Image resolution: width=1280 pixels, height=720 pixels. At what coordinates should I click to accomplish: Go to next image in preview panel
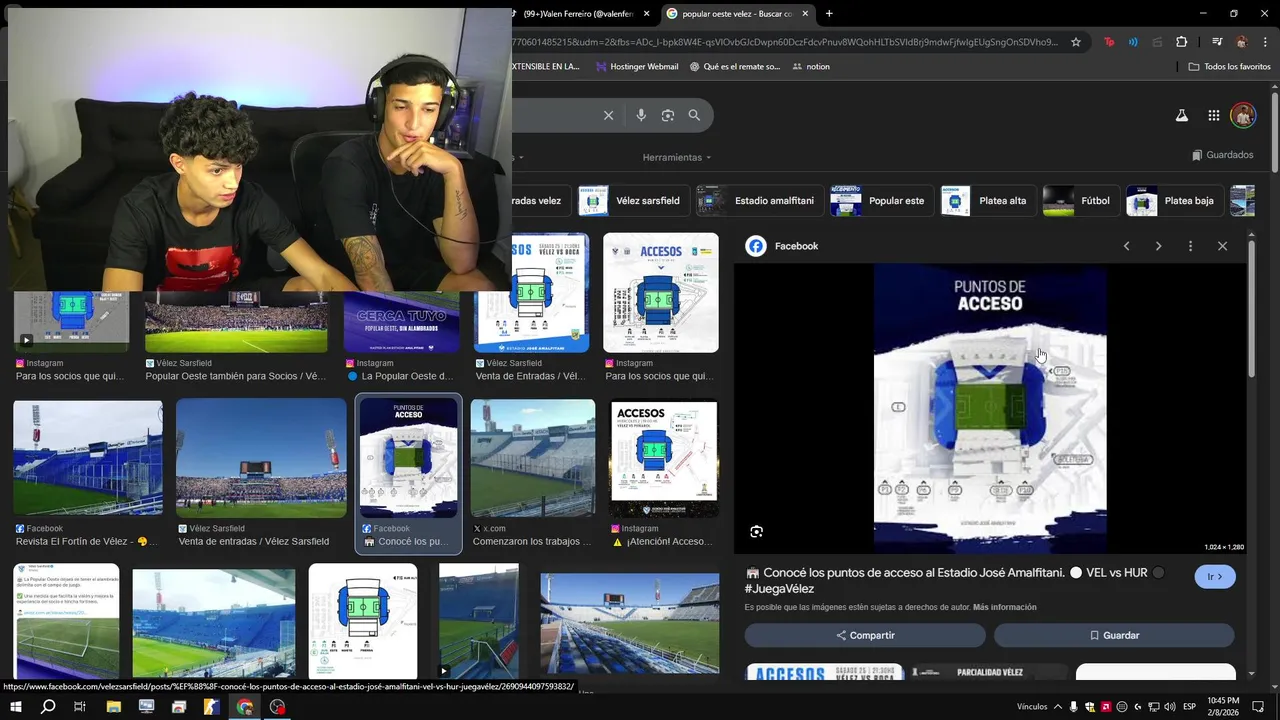(1158, 246)
